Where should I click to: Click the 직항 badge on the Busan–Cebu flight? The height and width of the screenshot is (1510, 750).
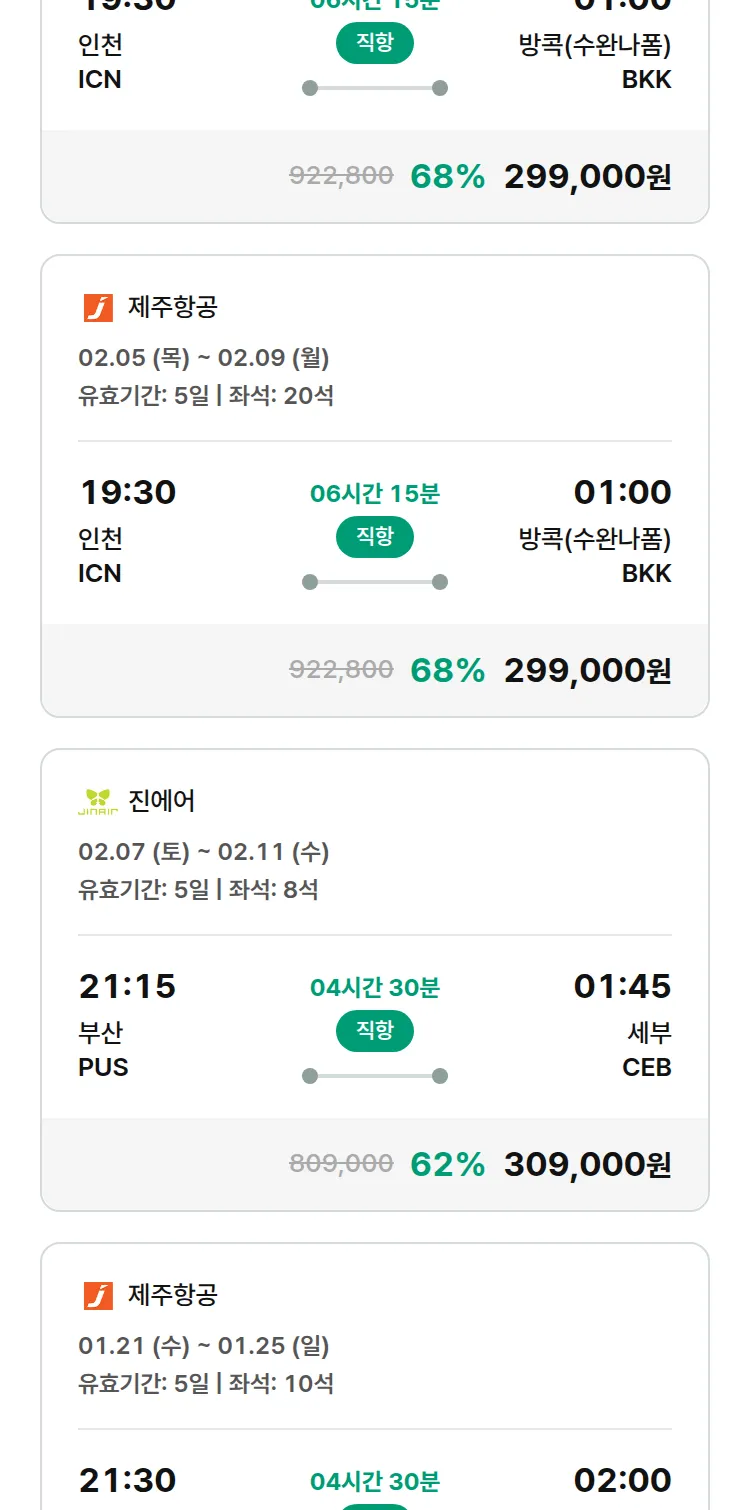point(375,1031)
